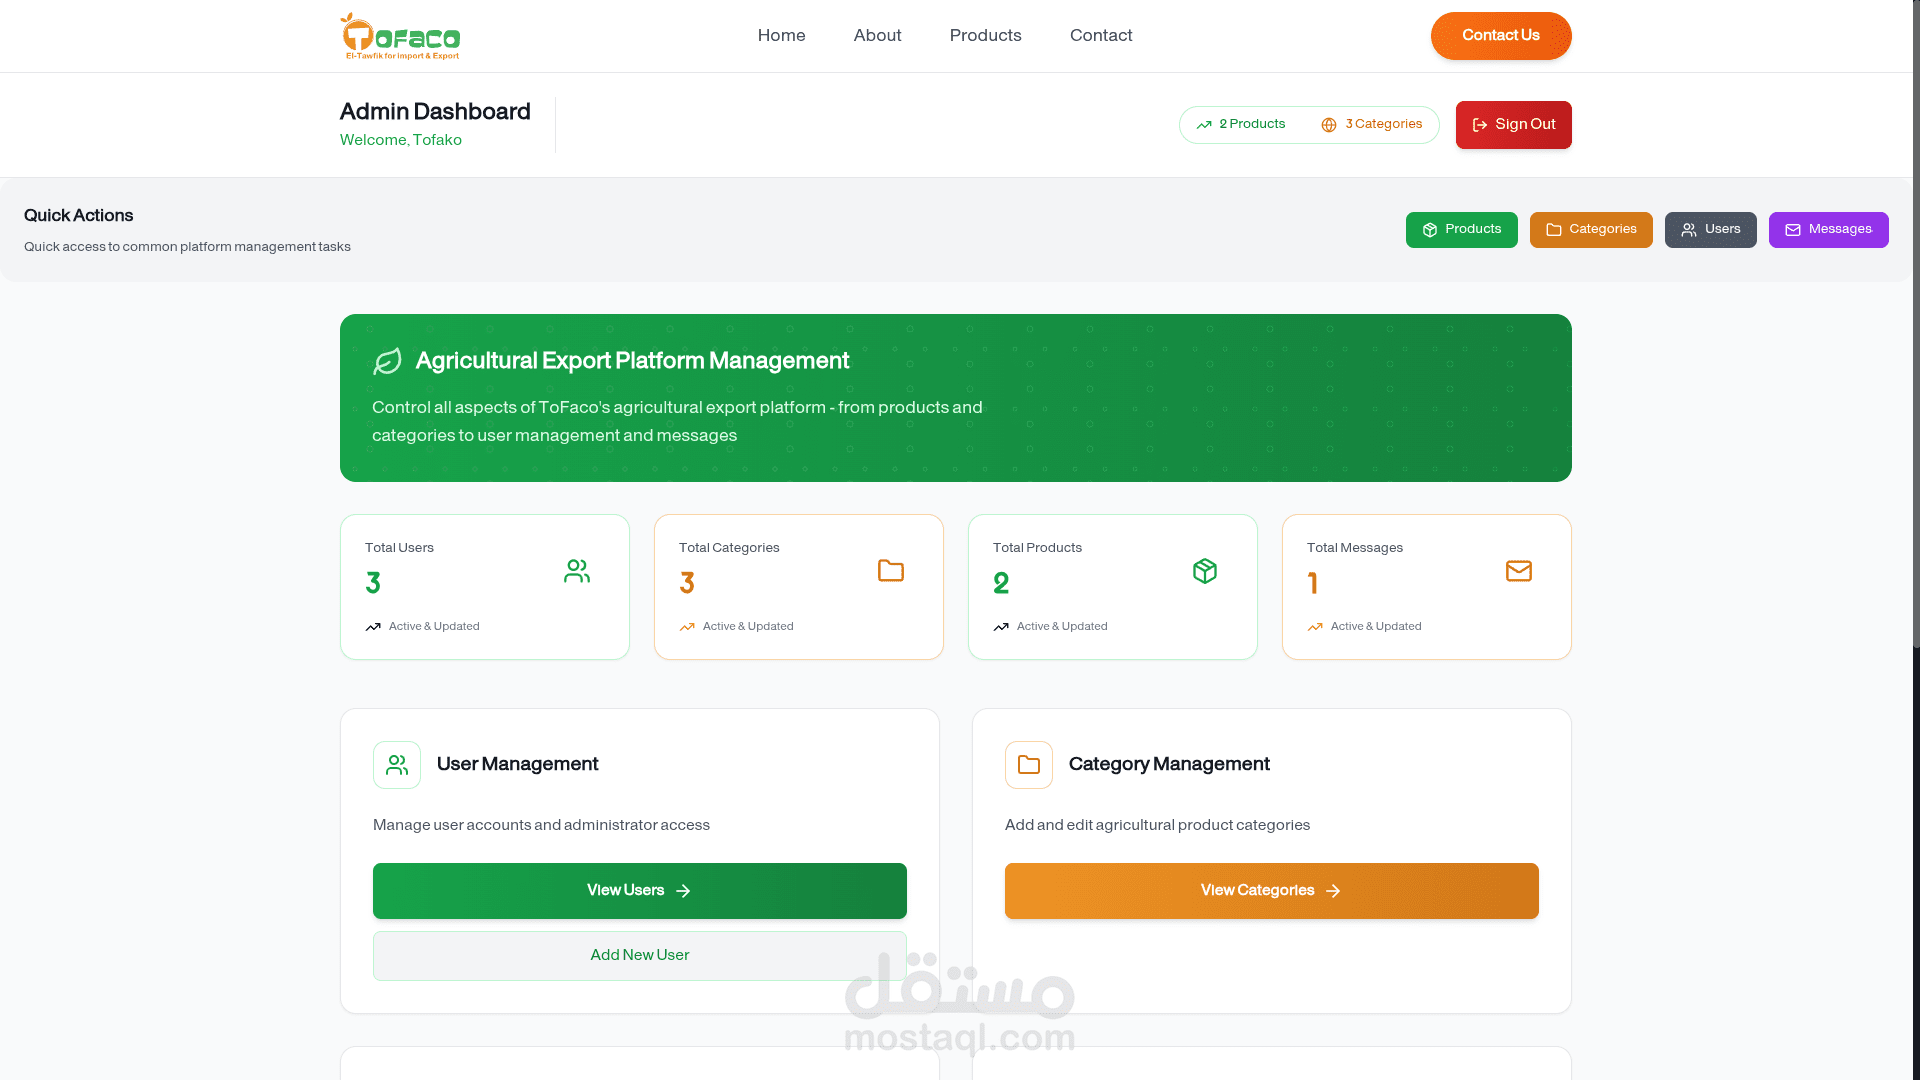
Task: Click the Total Users people icon
Action: [577, 571]
